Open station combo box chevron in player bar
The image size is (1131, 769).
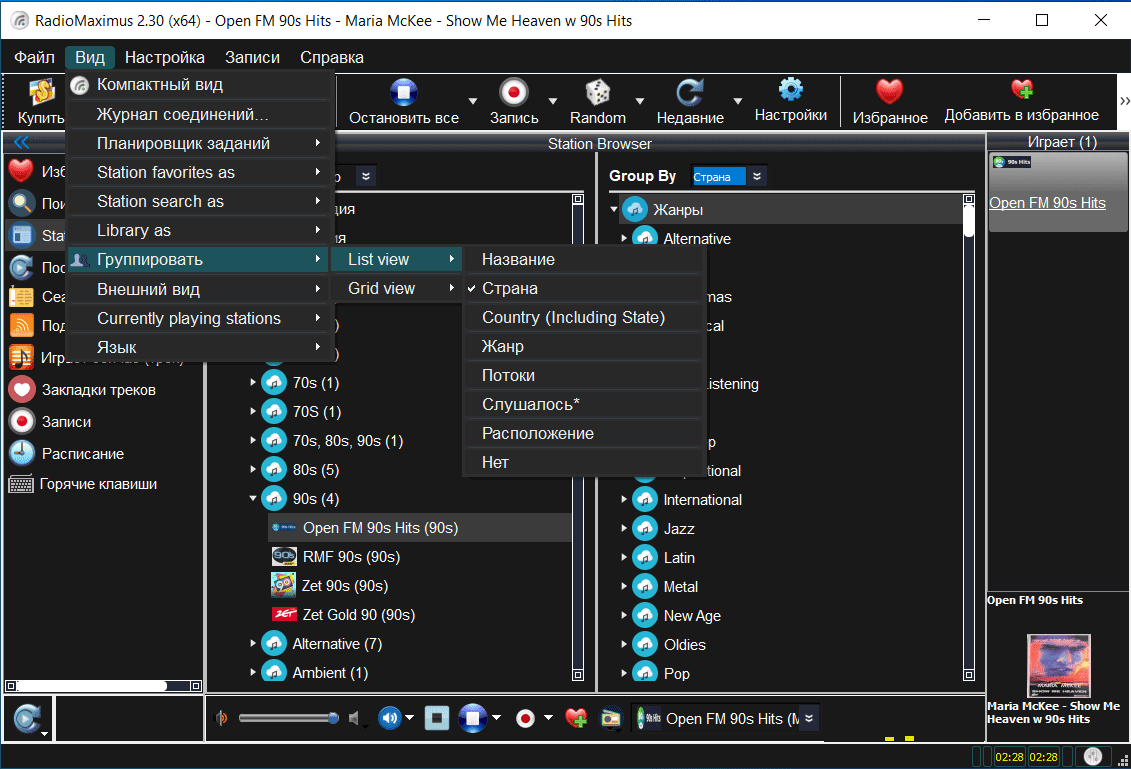[809, 719]
